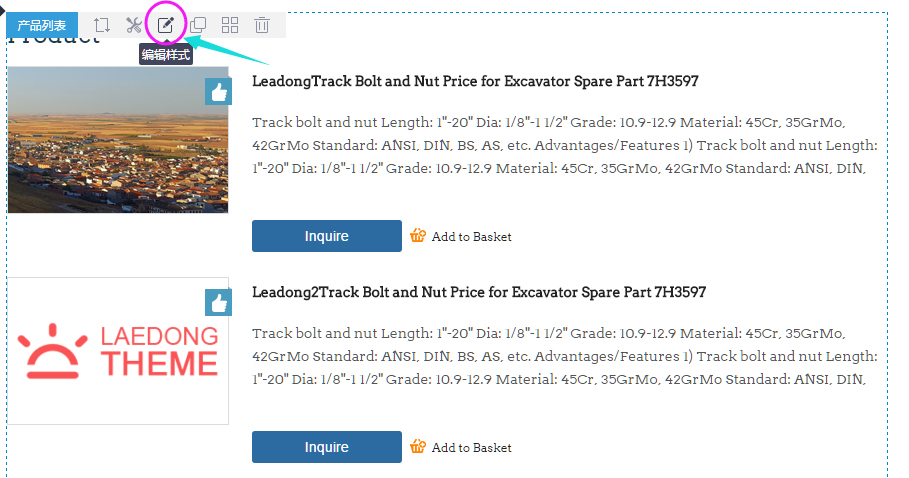Screen dimensions: 909x478
Task: Click Add to Basket for second product
Action: point(471,448)
